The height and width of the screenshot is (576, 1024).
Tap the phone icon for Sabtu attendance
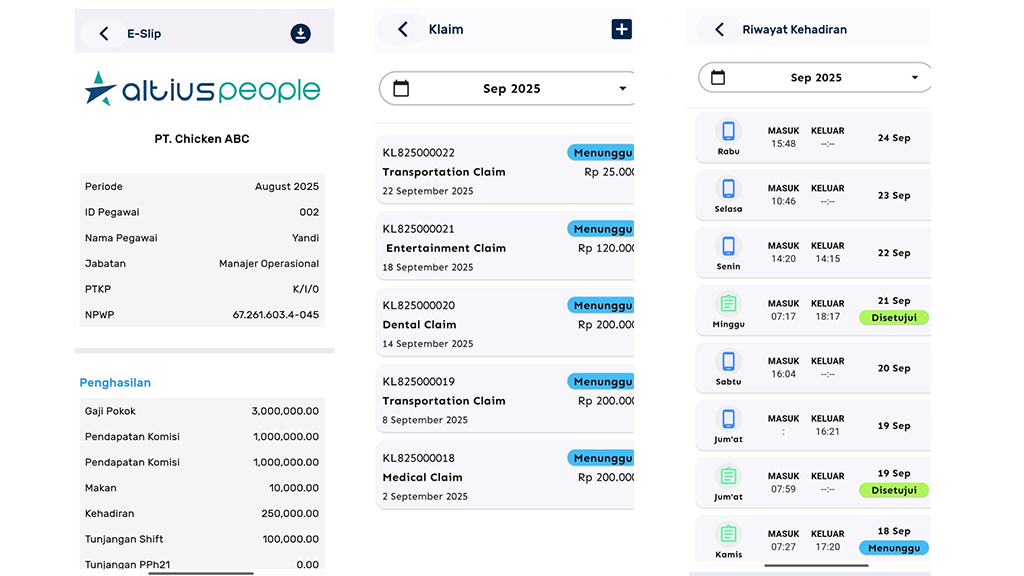click(728, 361)
